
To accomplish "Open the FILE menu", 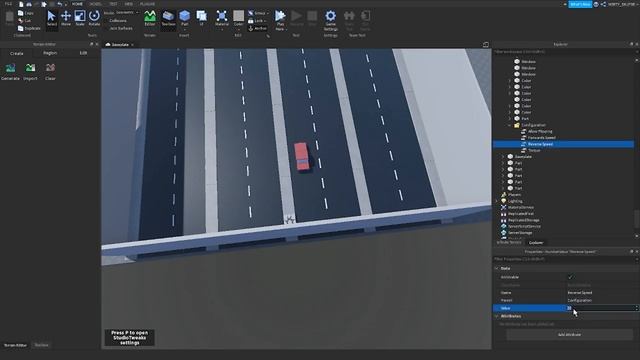I will point(8,4).
